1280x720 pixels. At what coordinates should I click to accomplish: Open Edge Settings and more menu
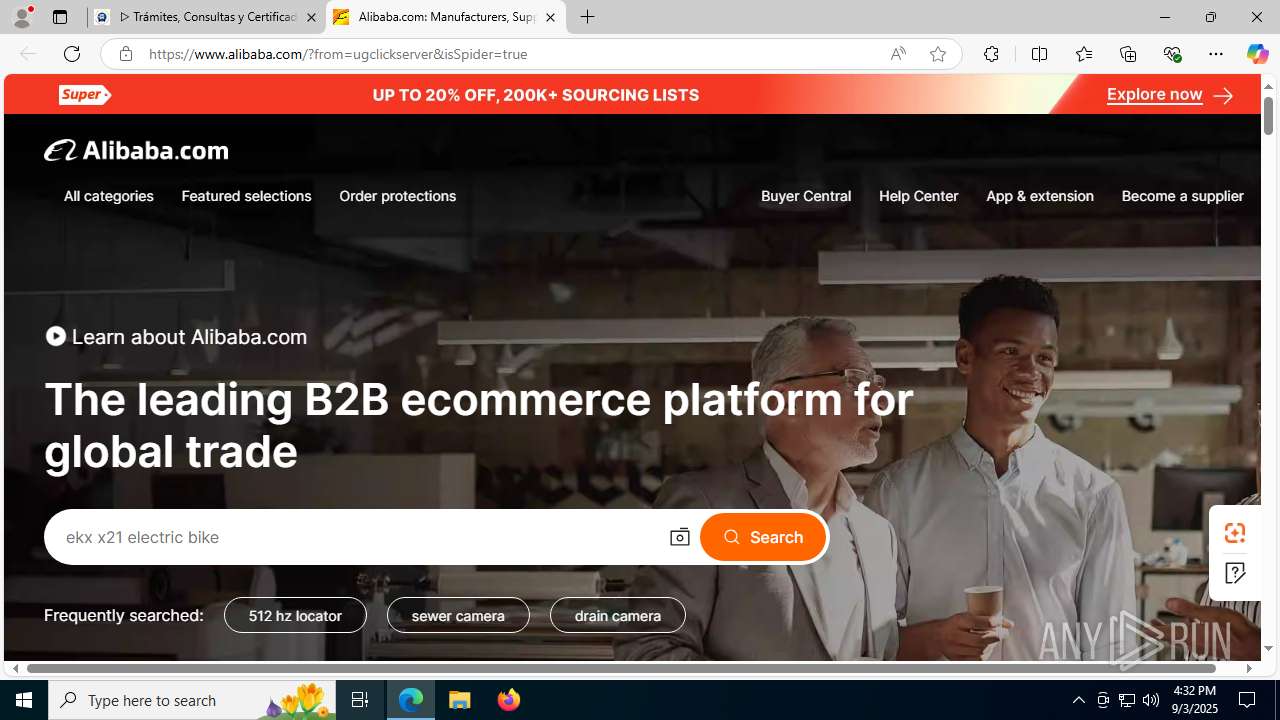[x=1216, y=54]
